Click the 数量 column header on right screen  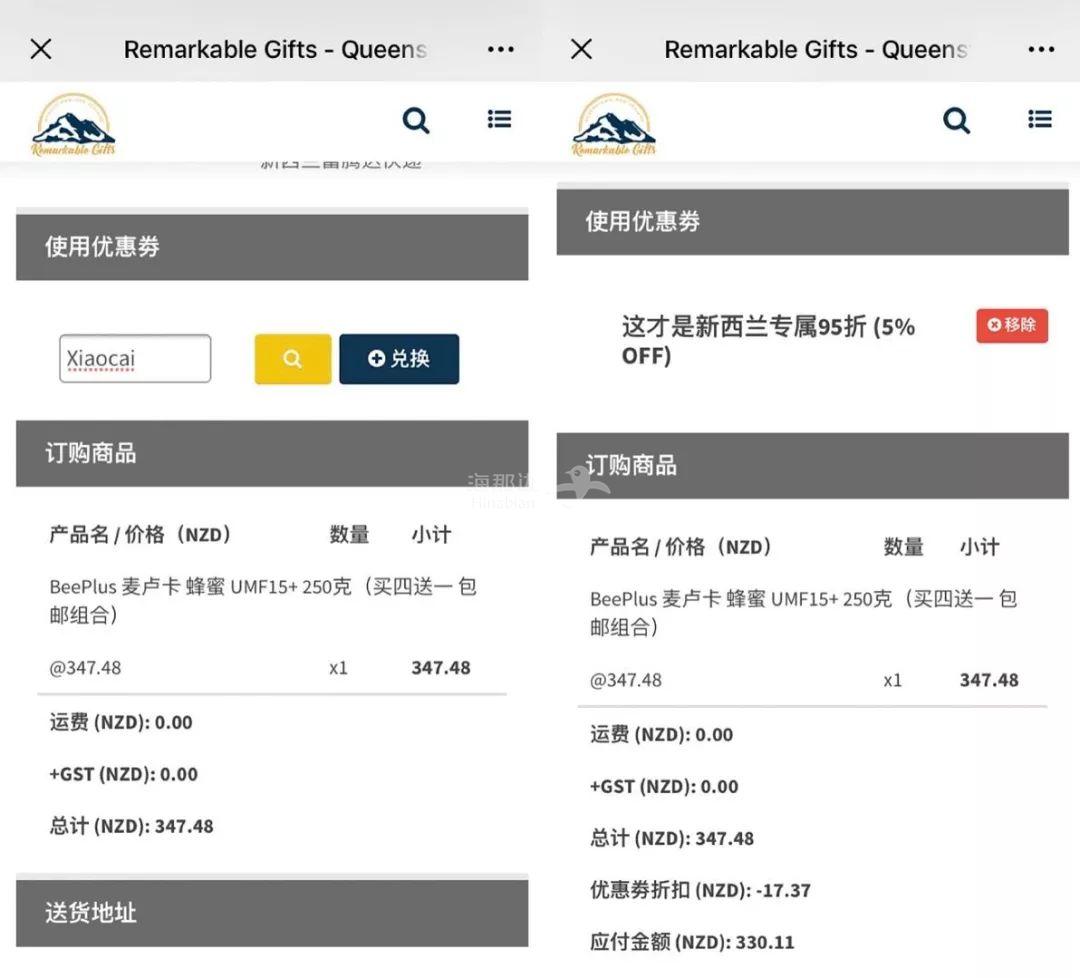coord(904,547)
